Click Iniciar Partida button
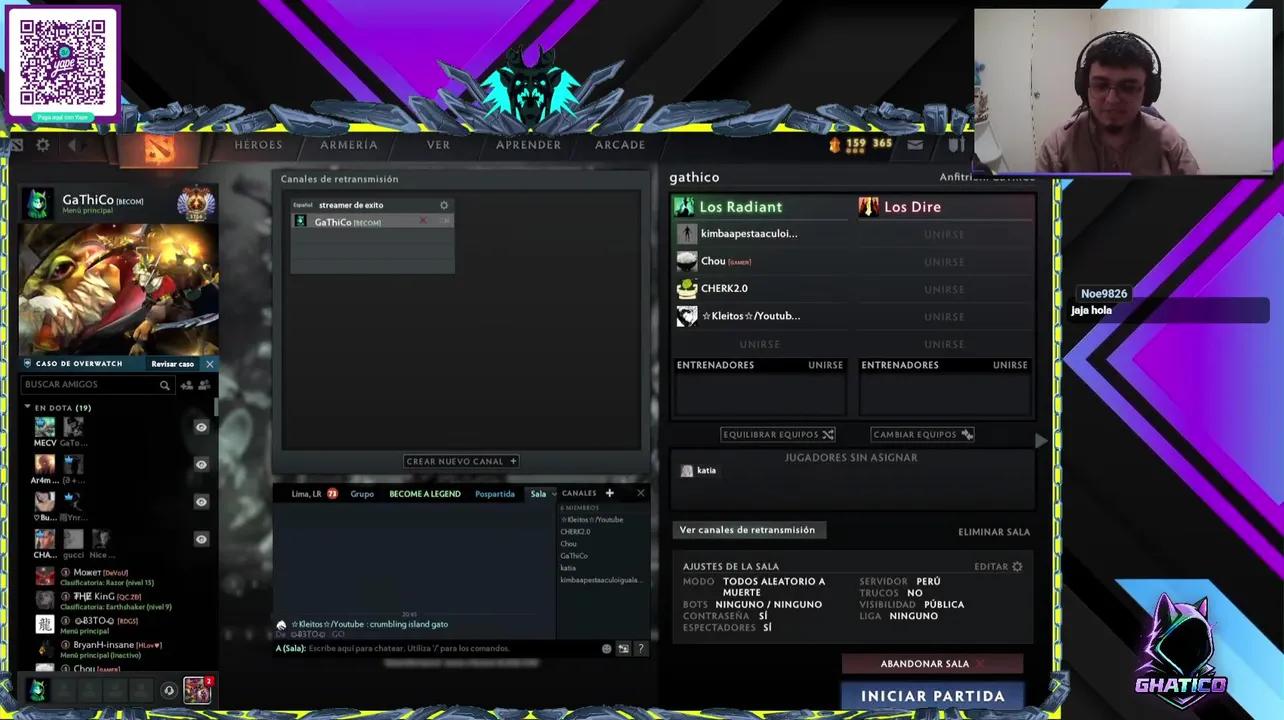Screen dimensions: 1284x720 tap(932, 696)
